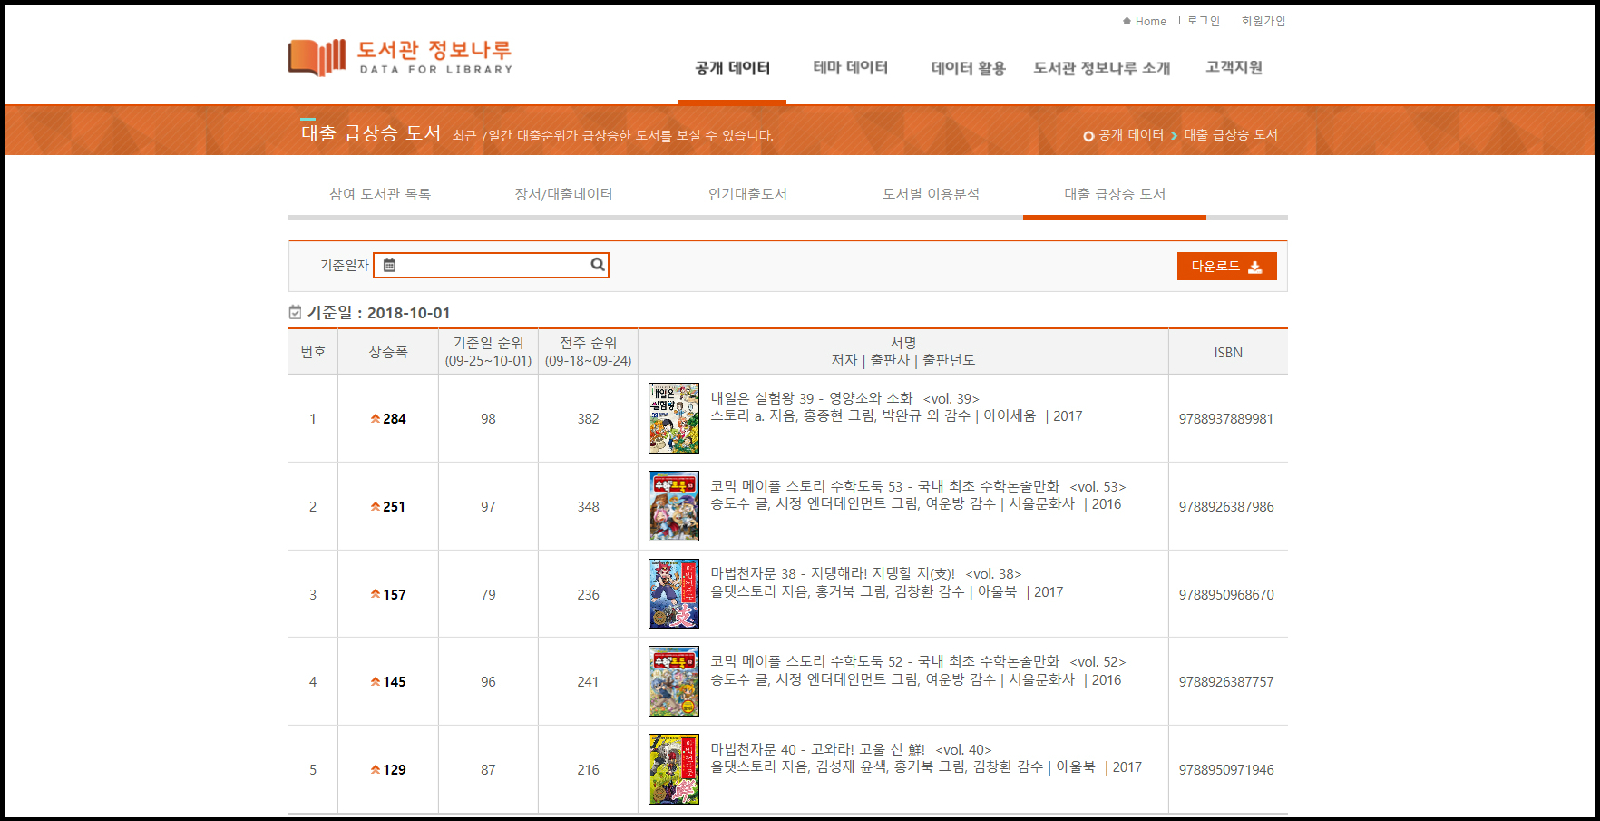Screen dimensions: 1600x821
Task: Click up-arrow icon beside 284
Action: 375,419
